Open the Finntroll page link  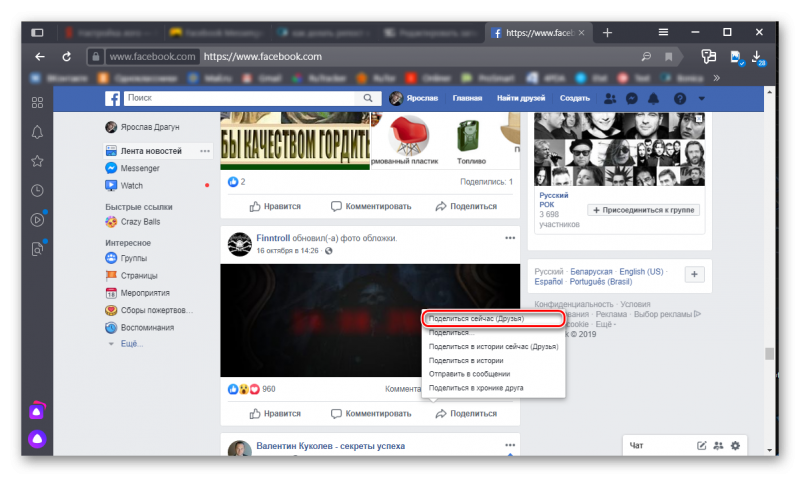273,238
